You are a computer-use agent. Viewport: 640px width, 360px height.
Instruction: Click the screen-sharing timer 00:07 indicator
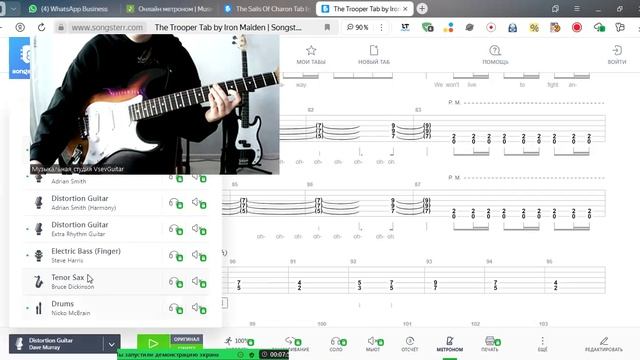tap(274, 354)
